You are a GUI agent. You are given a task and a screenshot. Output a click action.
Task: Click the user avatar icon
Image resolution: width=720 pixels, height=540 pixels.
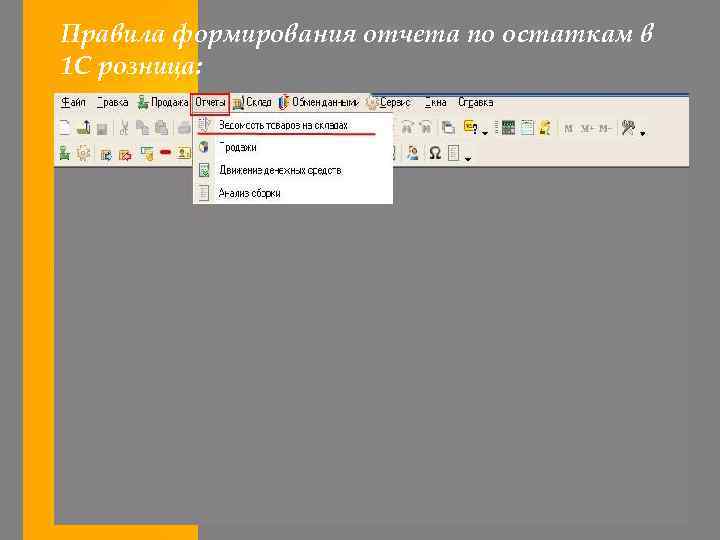(x=413, y=153)
